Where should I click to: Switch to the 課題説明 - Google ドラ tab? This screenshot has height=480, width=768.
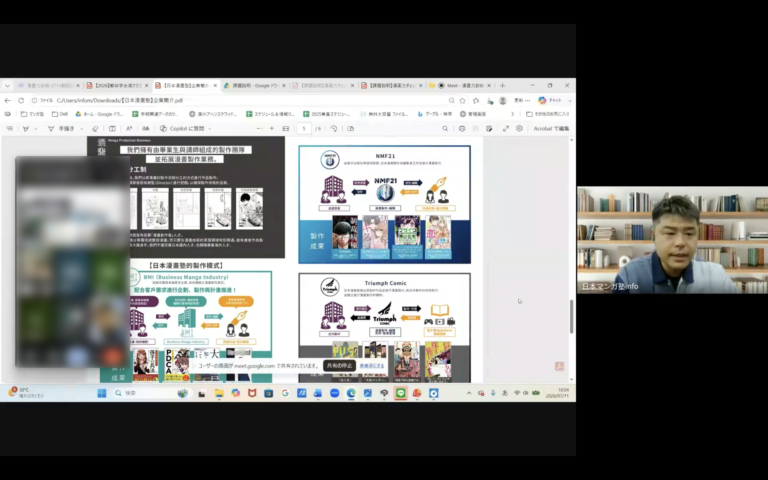pyautogui.click(x=254, y=85)
